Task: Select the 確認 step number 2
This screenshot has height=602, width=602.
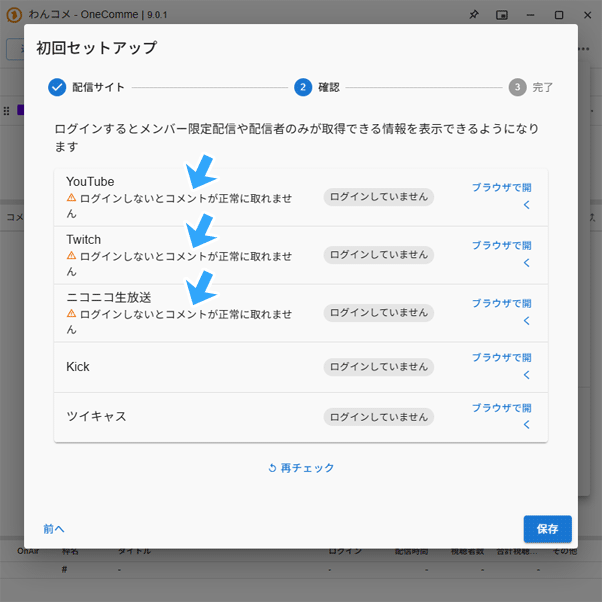Action: [x=317, y=87]
